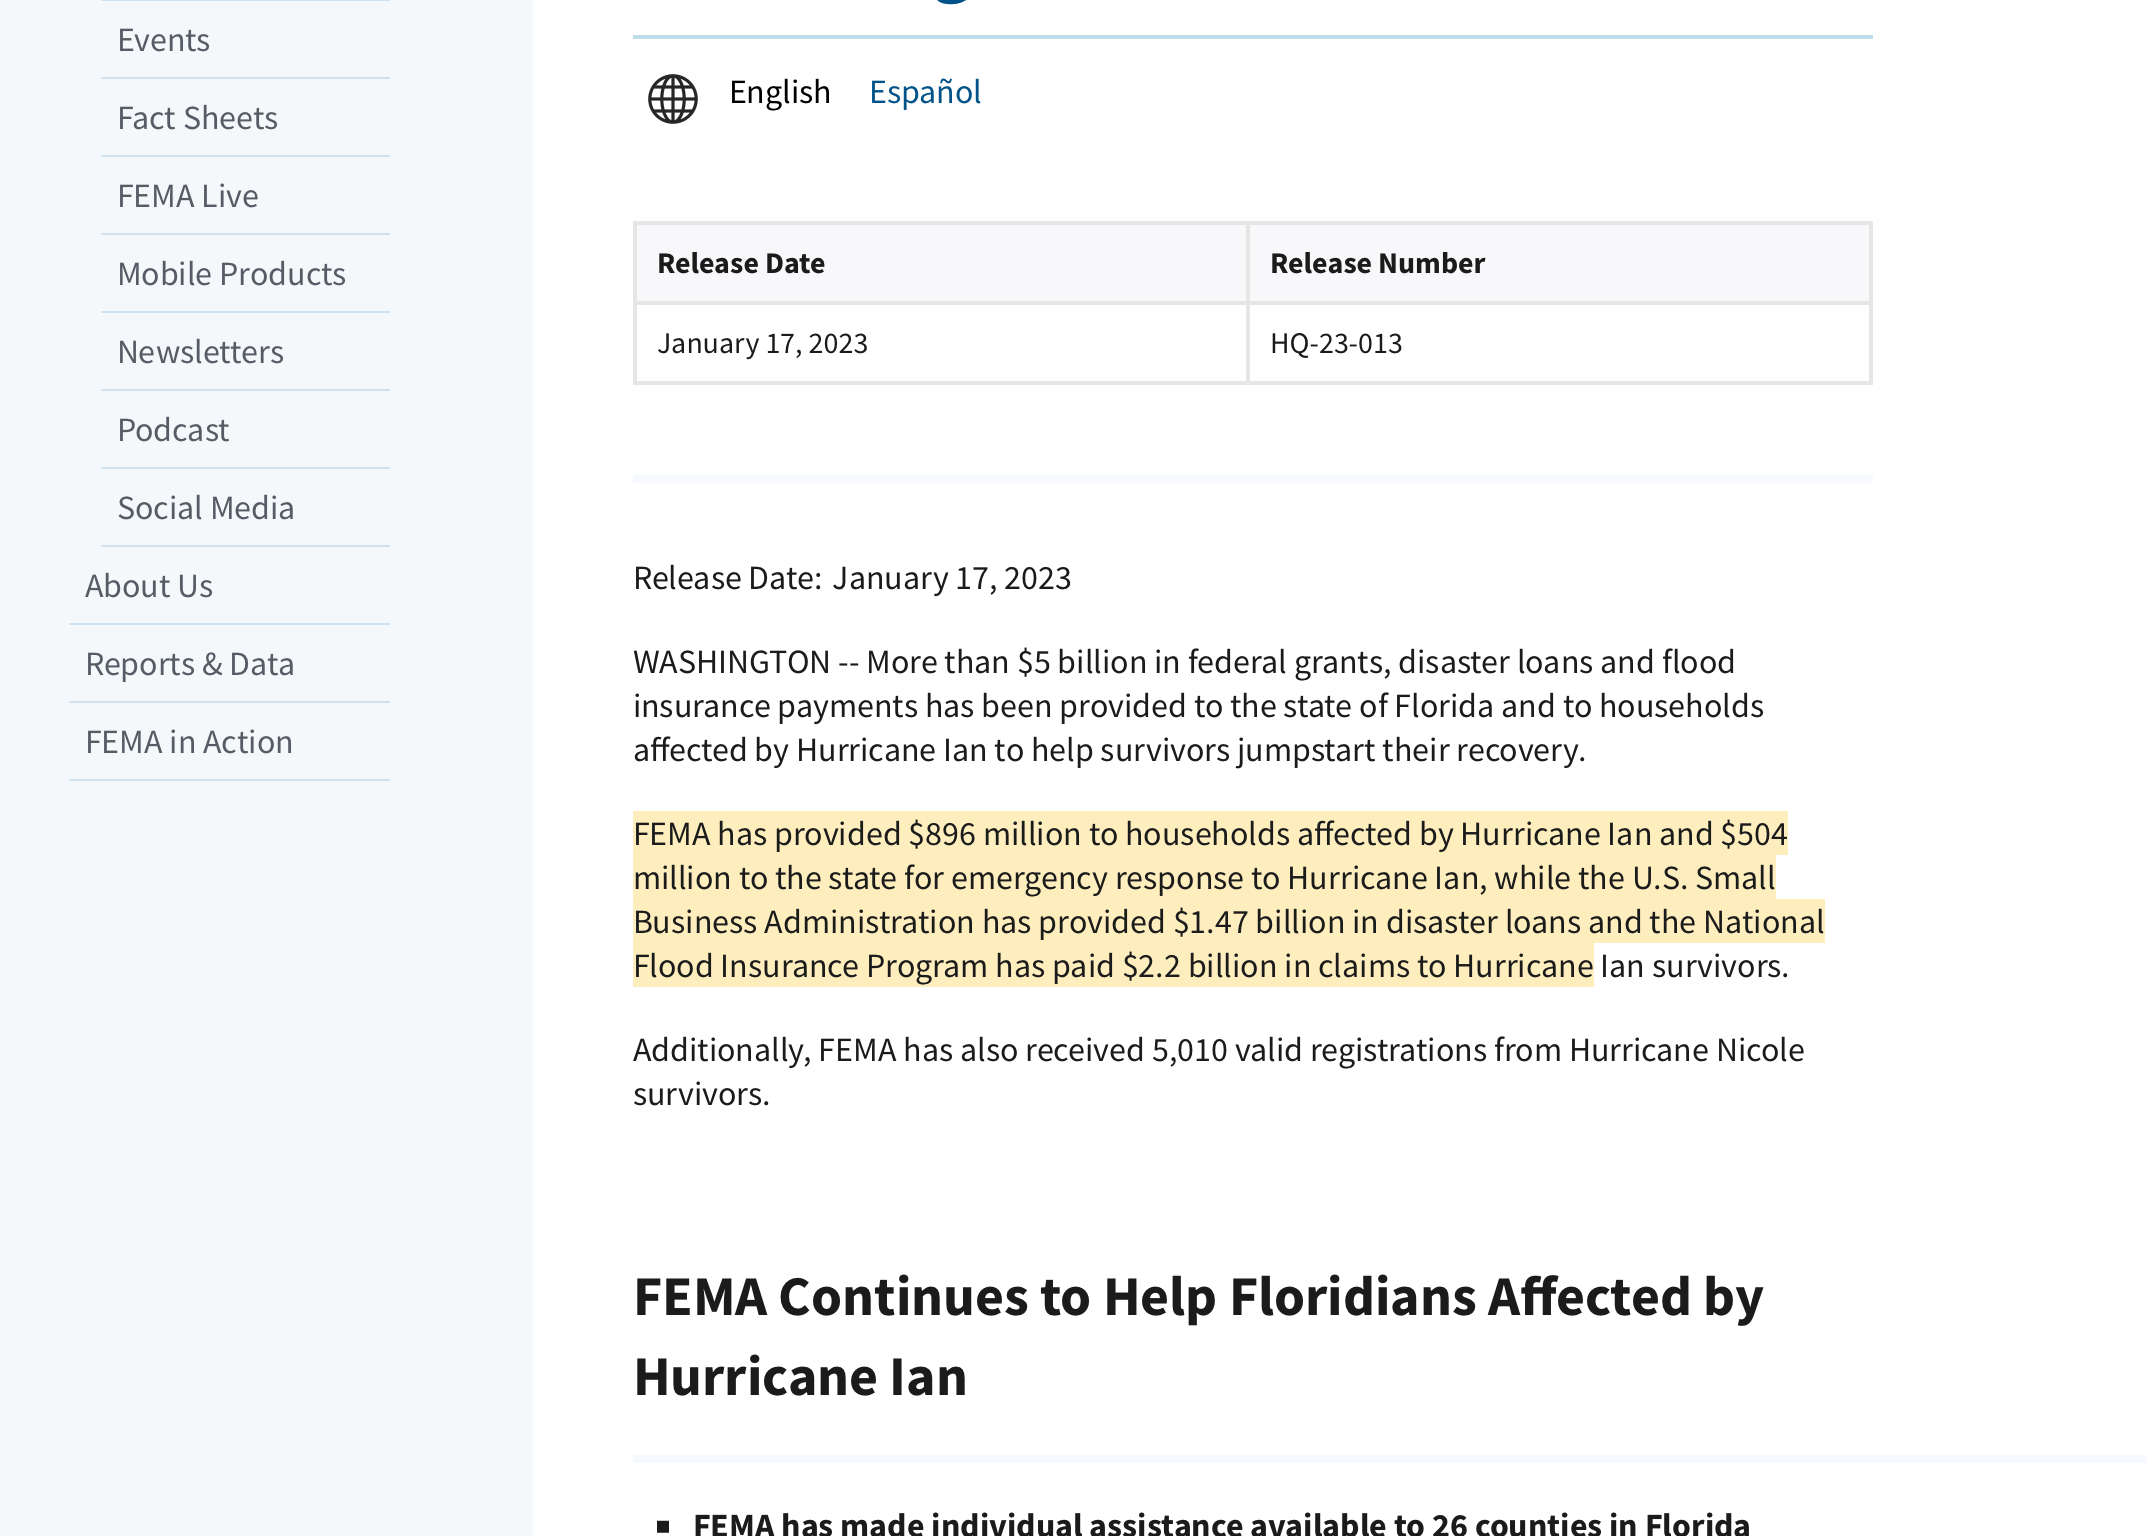The width and height of the screenshot is (2147, 1536).
Task: Click the paragraph about Hurricane Nicole registrations
Action: 1218,1071
